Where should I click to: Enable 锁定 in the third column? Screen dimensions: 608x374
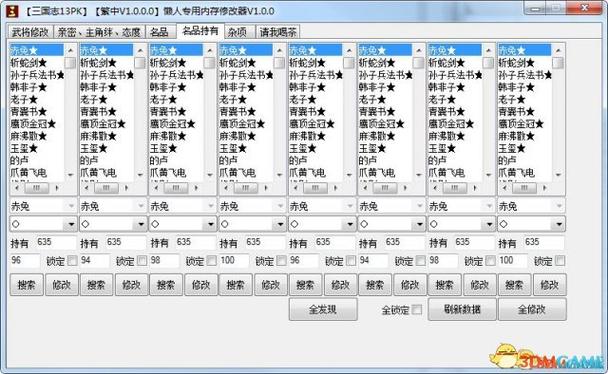point(211,261)
